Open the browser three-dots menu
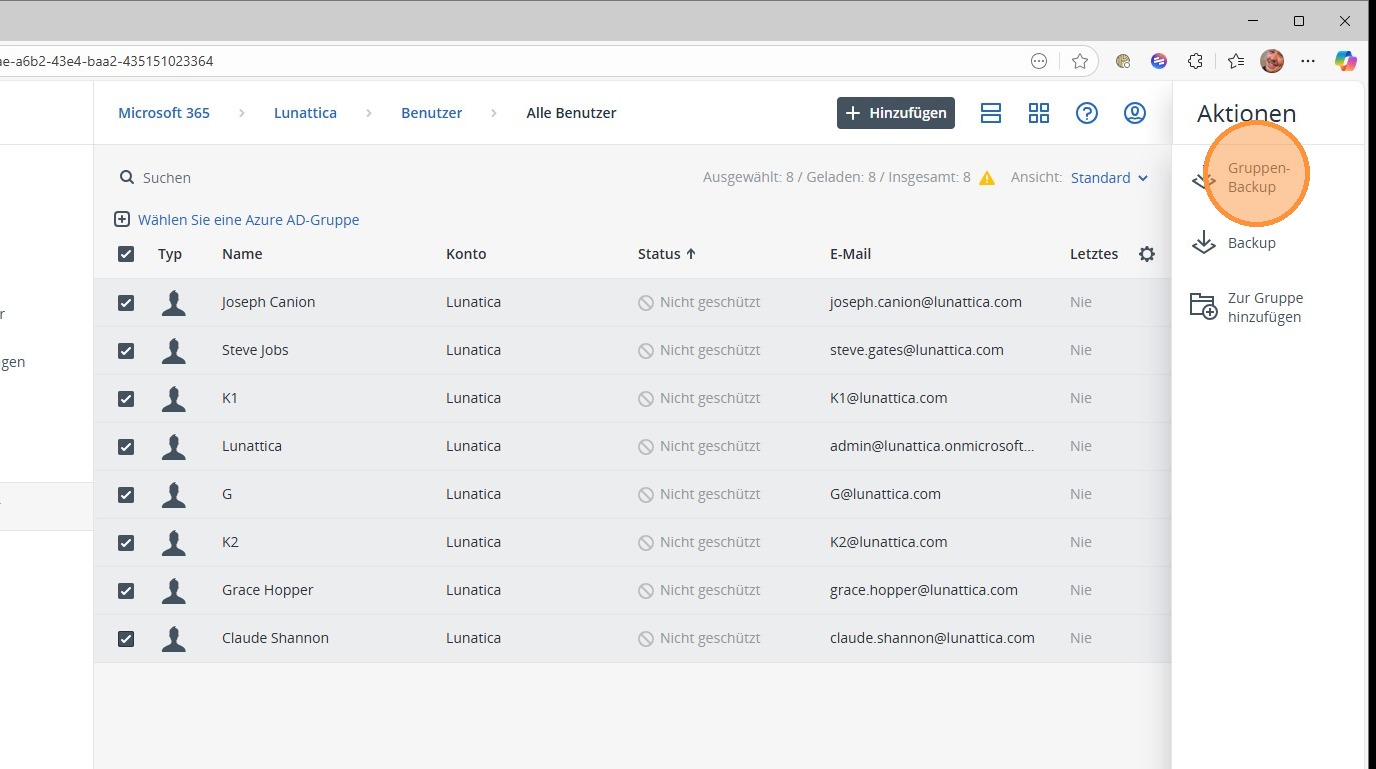1376x769 pixels. [x=1308, y=61]
